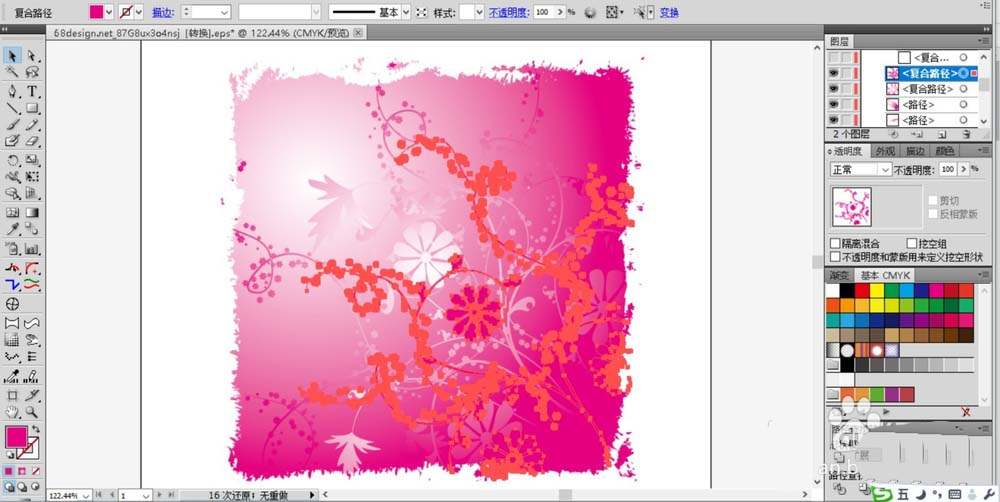The image size is (1000, 502).
Task: Open the stroke color dropdown in control bar
Action: point(138,12)
